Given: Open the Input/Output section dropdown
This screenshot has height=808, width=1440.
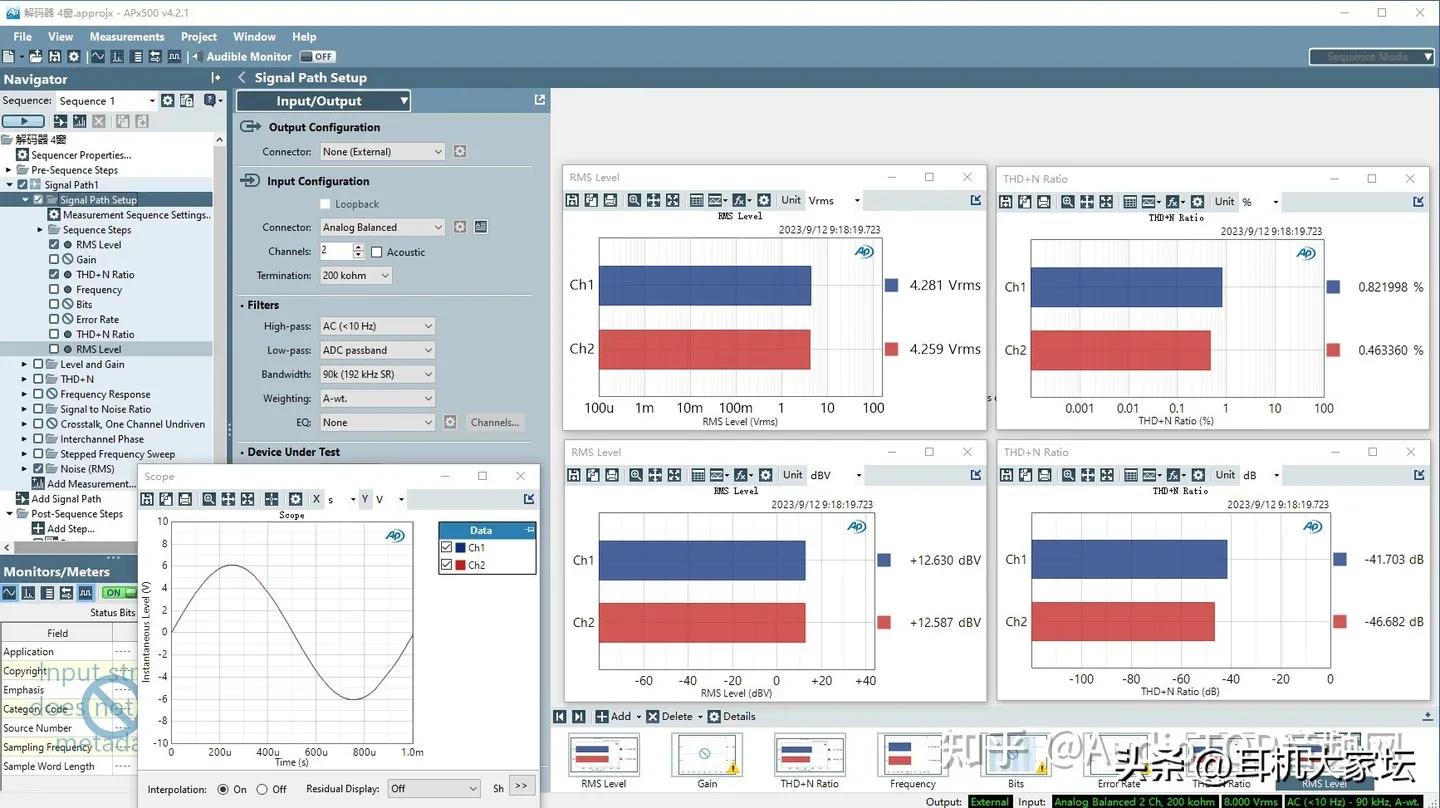Looking at the screenshot, I should pos(323,101).
